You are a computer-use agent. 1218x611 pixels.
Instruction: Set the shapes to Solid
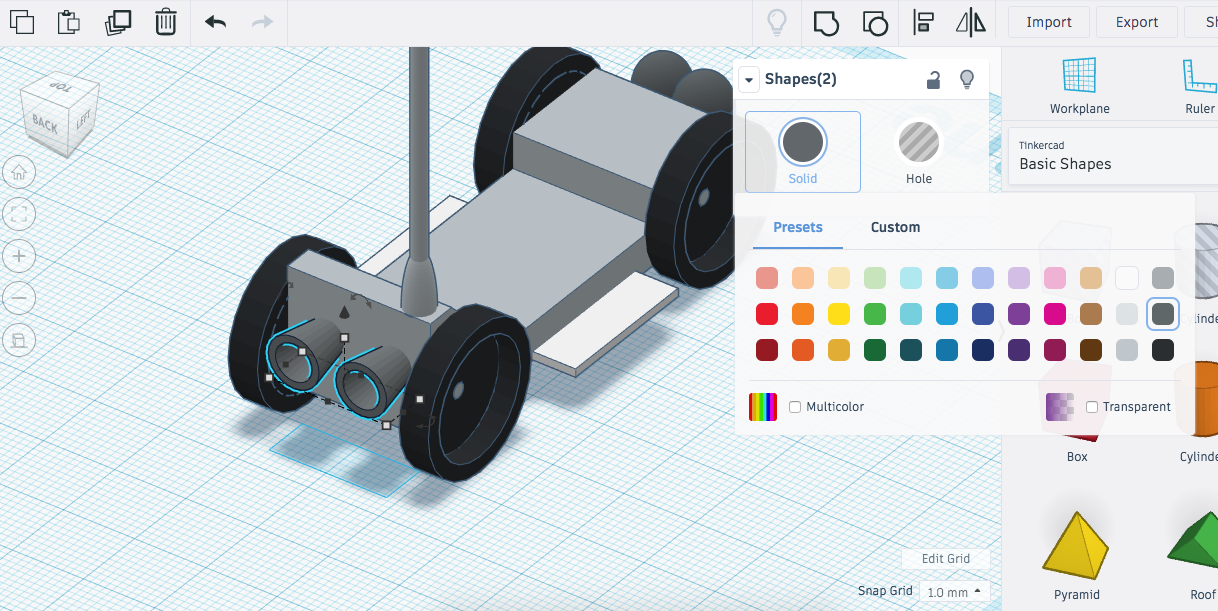[x=803, y=152]
